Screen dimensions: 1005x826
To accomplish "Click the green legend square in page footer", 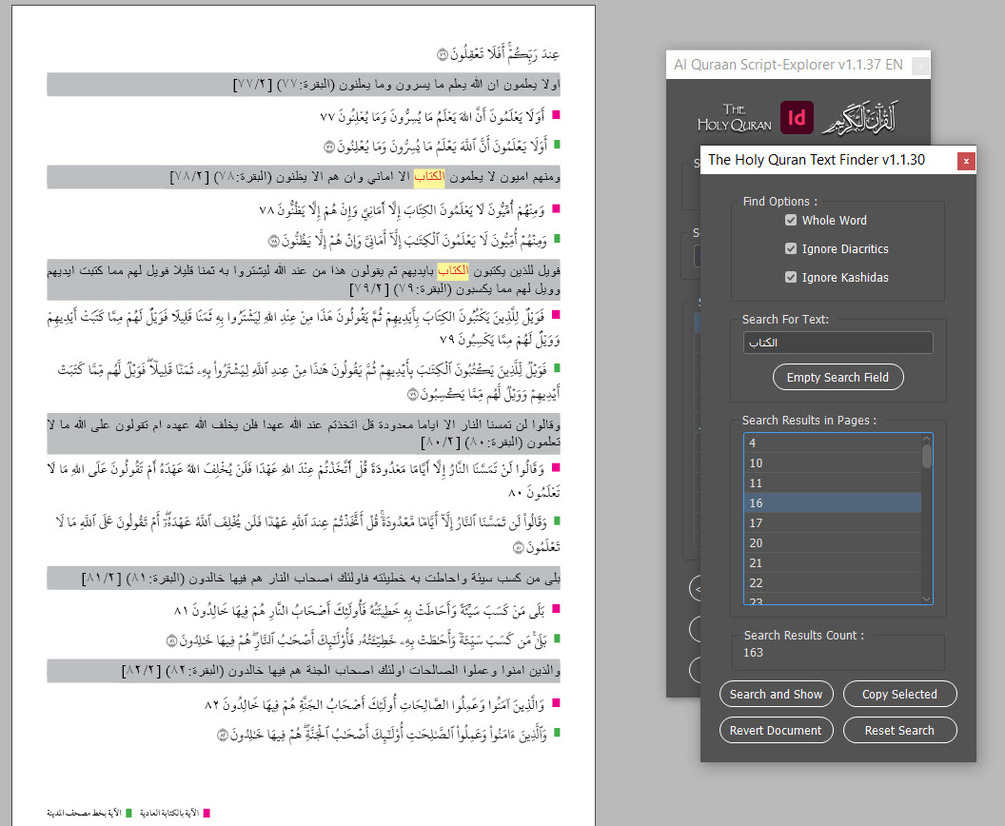I will (129, 813).
